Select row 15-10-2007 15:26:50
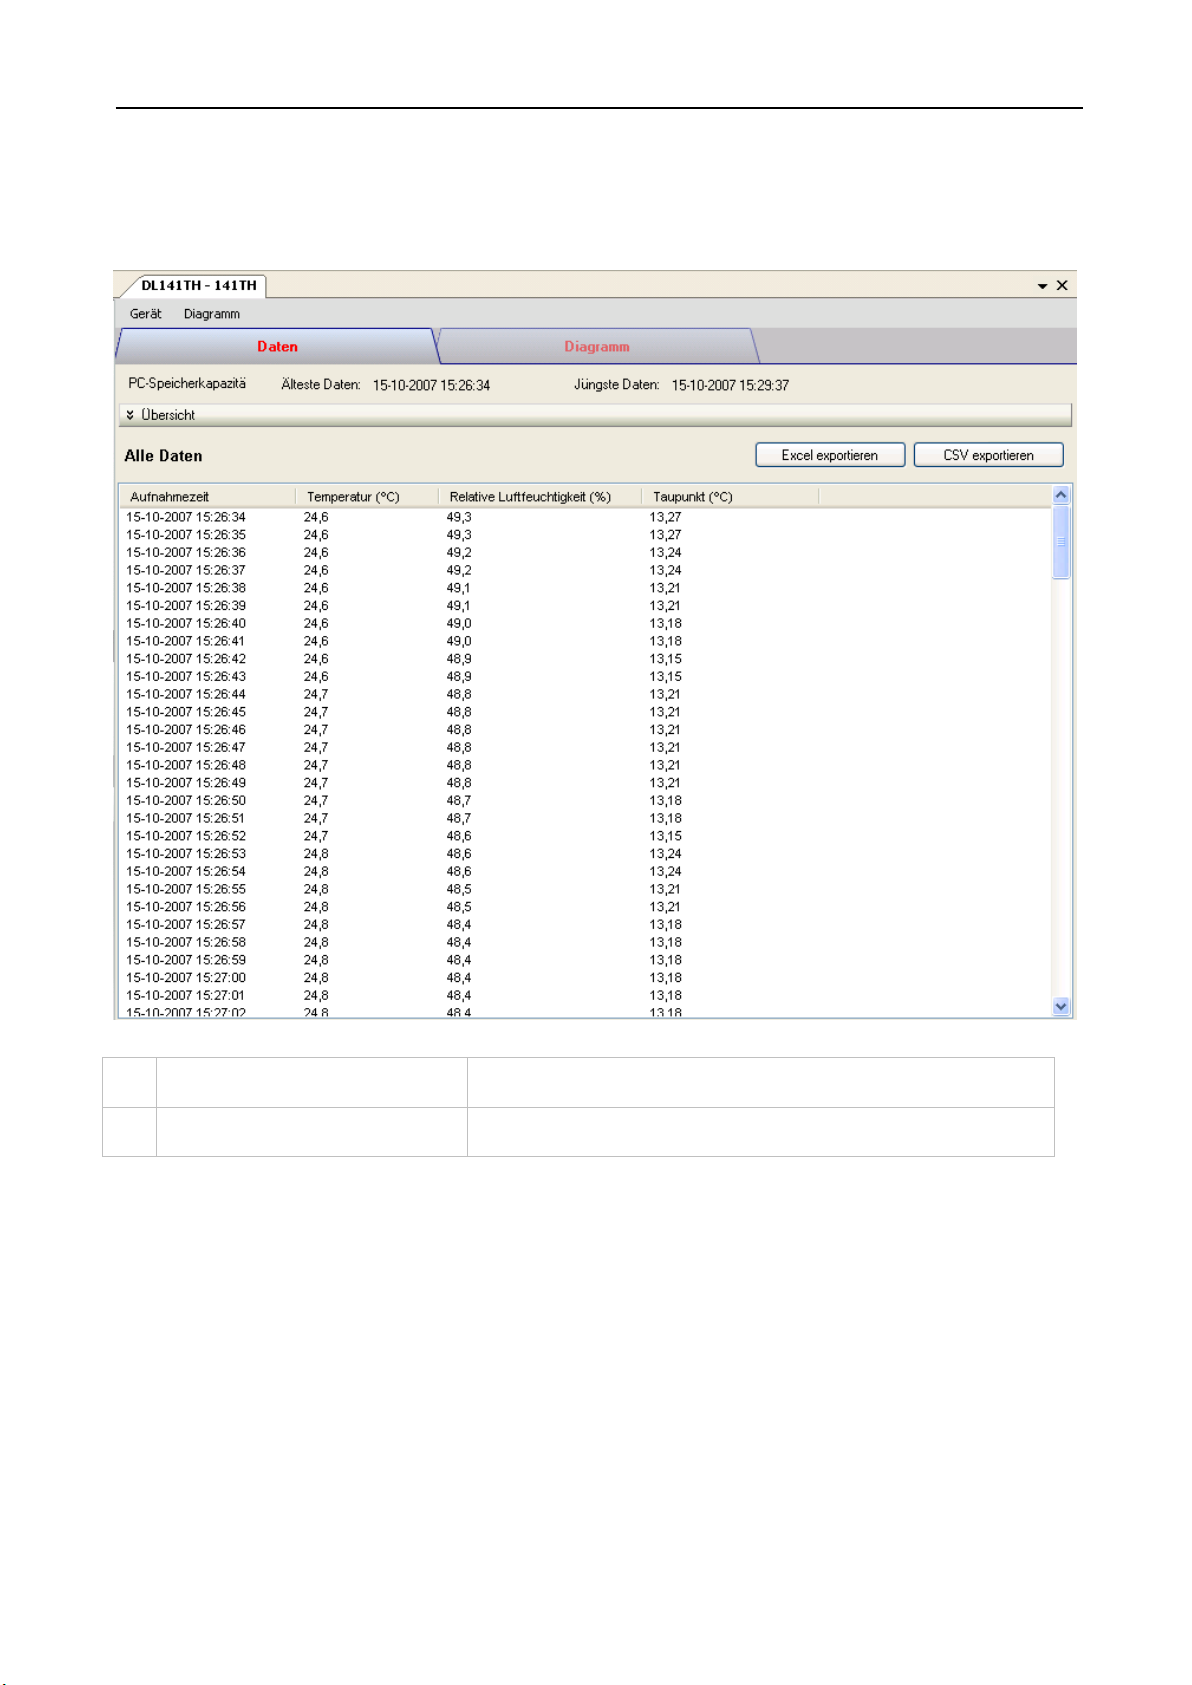Image resolution: width=1192 pixels, height=1685 pixels. [x=585, y=801]
